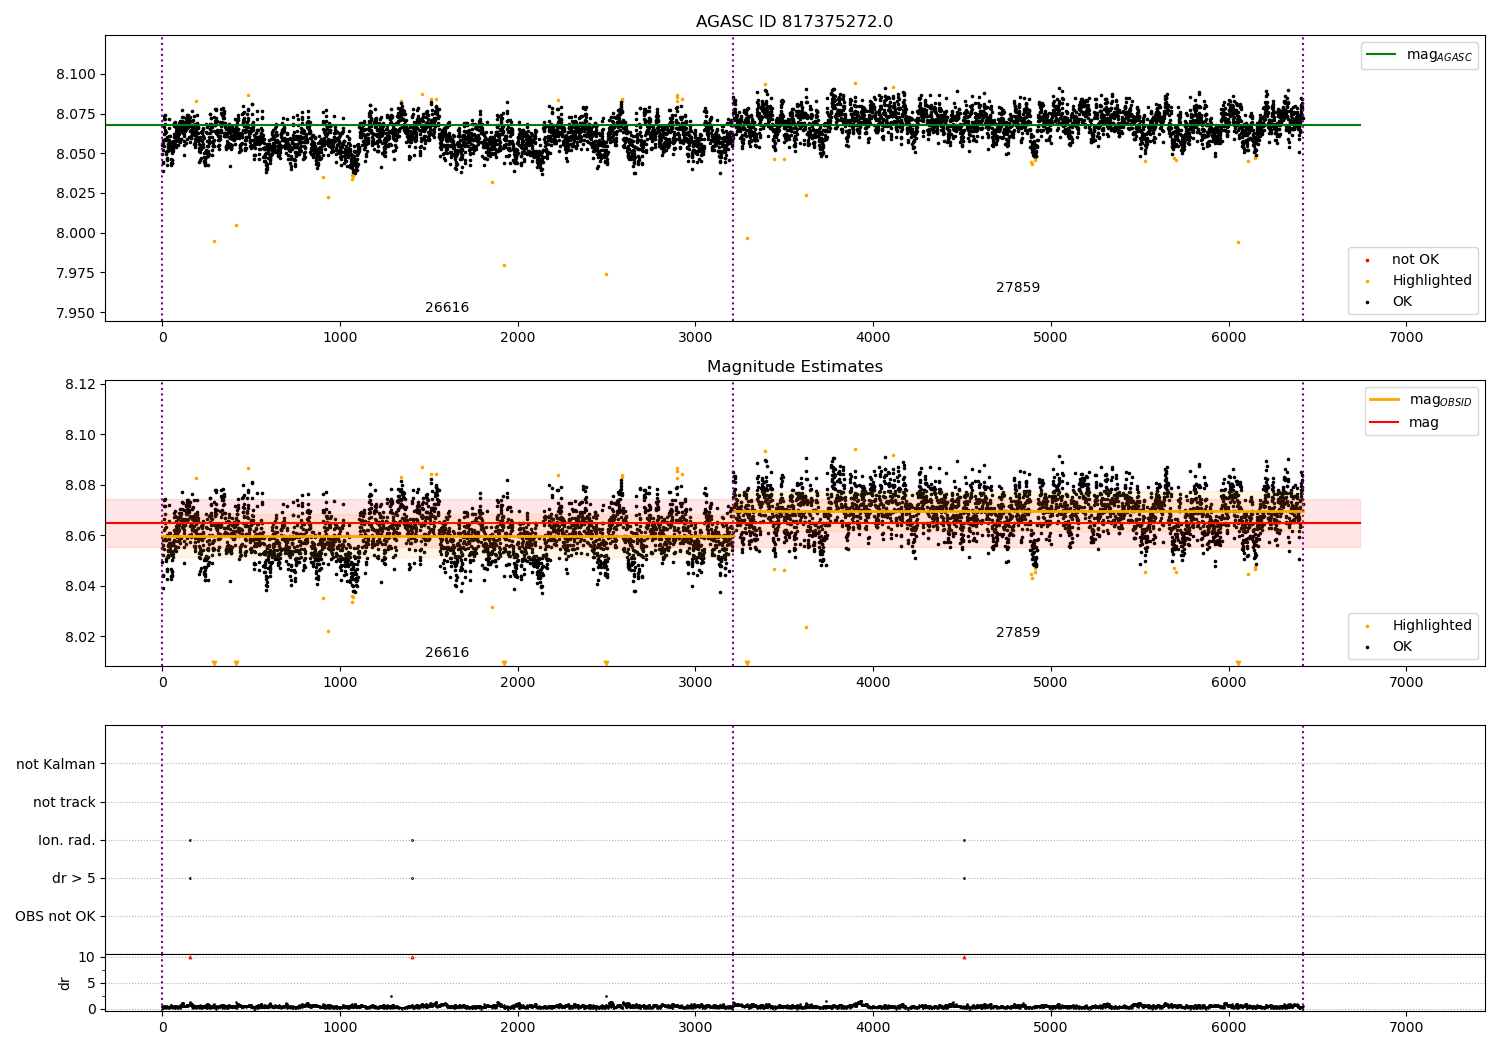Screen dimensions: 1500x1050
Task: Click the 8.12 tick in Magnitude Estimates
Action: (80, 385)
